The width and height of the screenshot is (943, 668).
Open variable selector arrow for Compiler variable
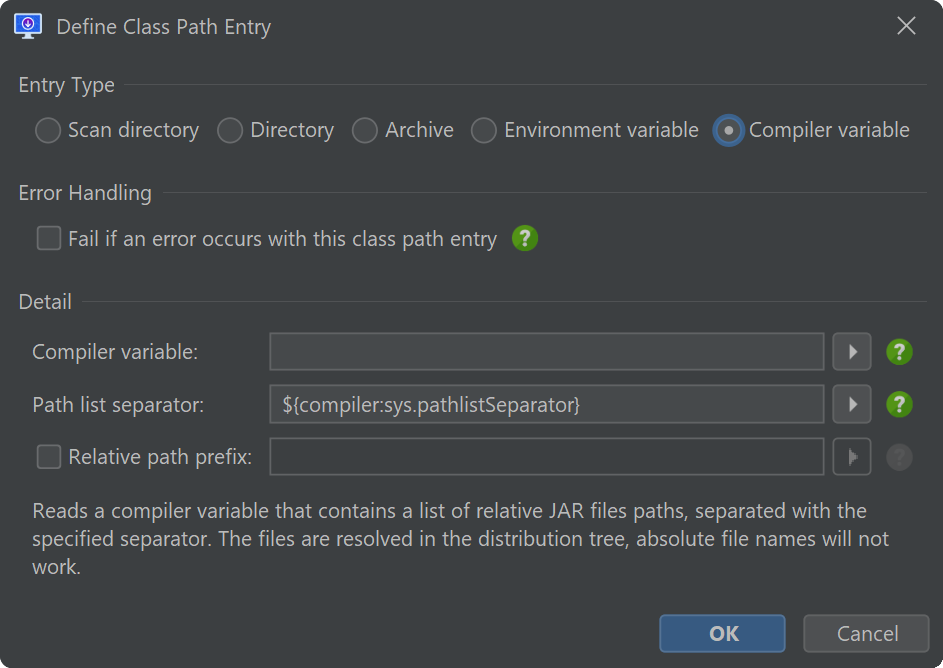[852, 352]
